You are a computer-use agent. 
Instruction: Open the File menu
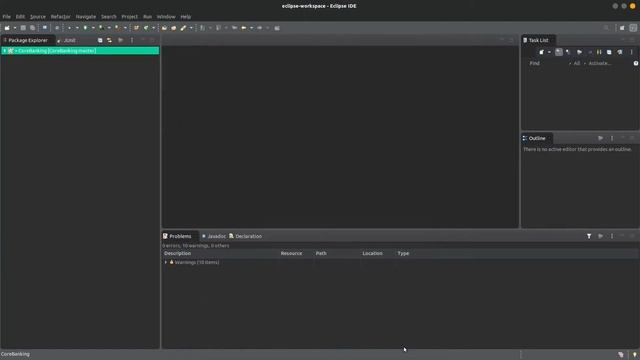click(x=7, y=17)
